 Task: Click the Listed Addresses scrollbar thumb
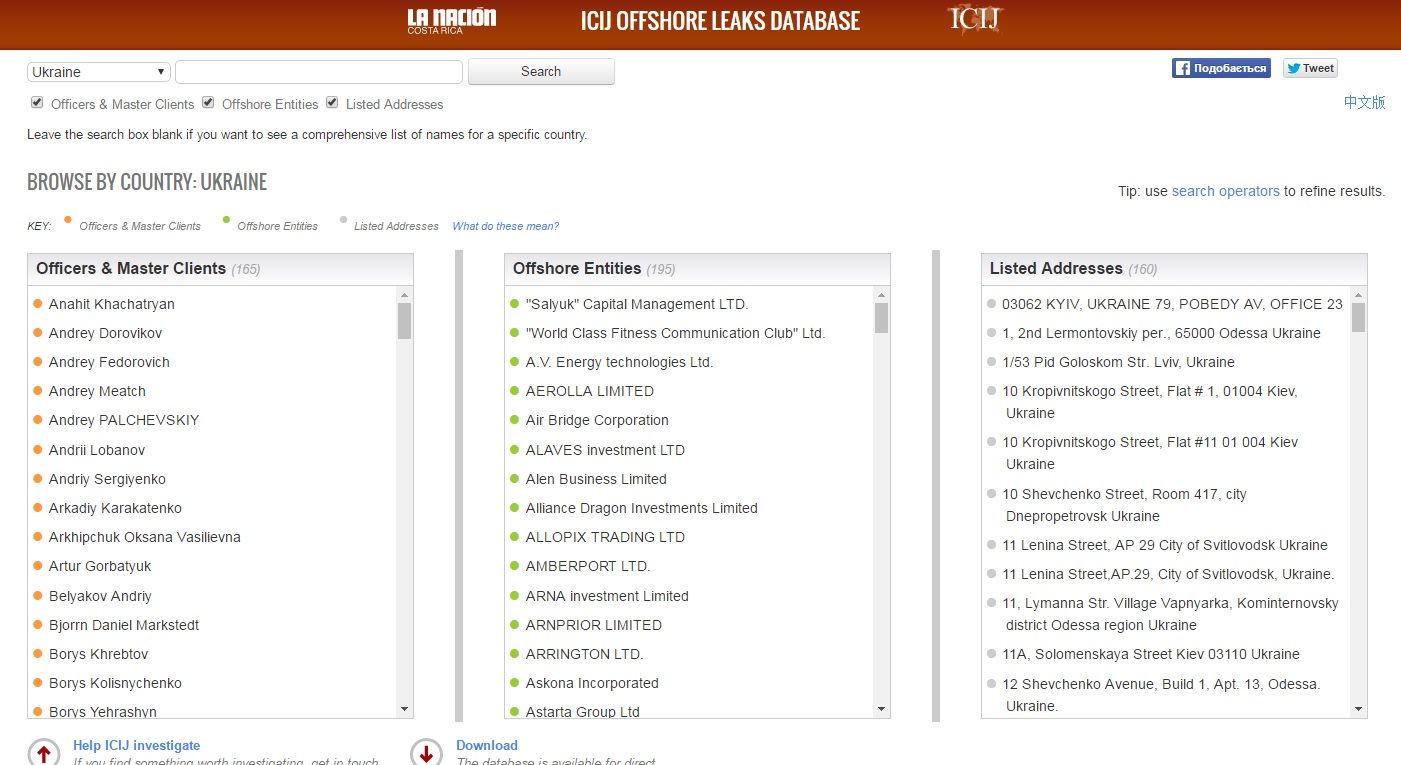point(1358,318)
